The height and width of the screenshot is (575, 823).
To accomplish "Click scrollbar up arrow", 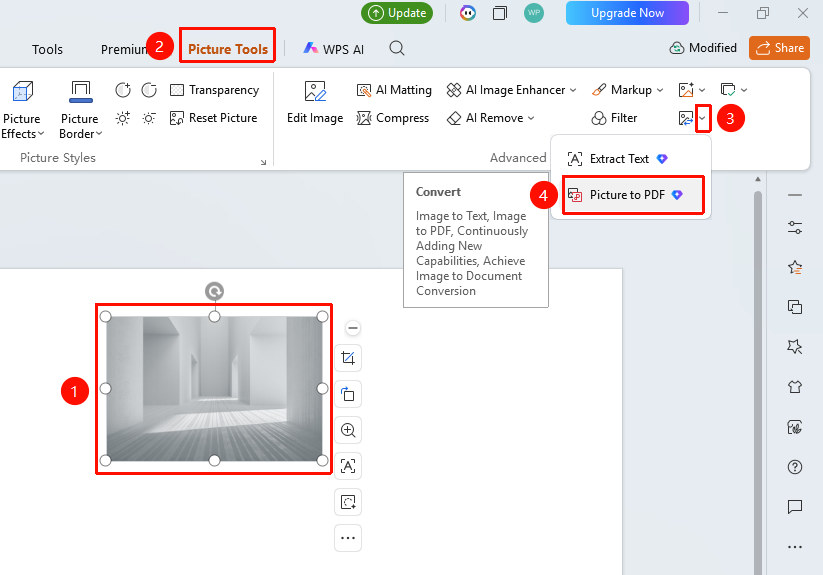I will pos(758,179).
